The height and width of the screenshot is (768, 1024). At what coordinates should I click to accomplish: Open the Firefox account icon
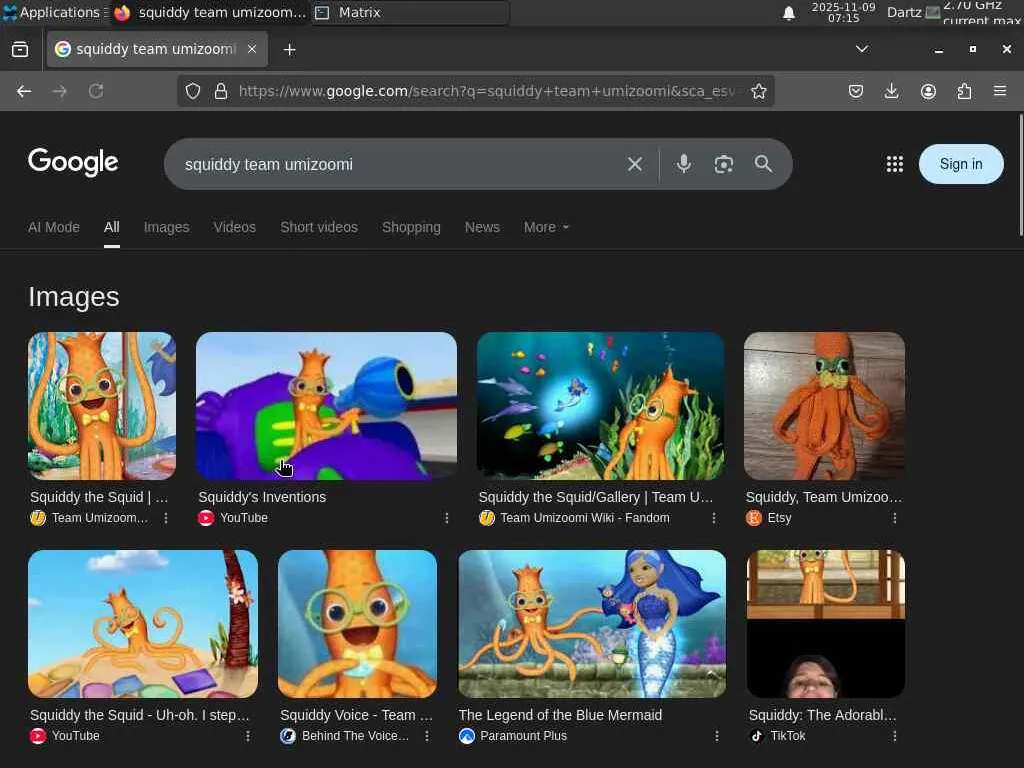928,91
